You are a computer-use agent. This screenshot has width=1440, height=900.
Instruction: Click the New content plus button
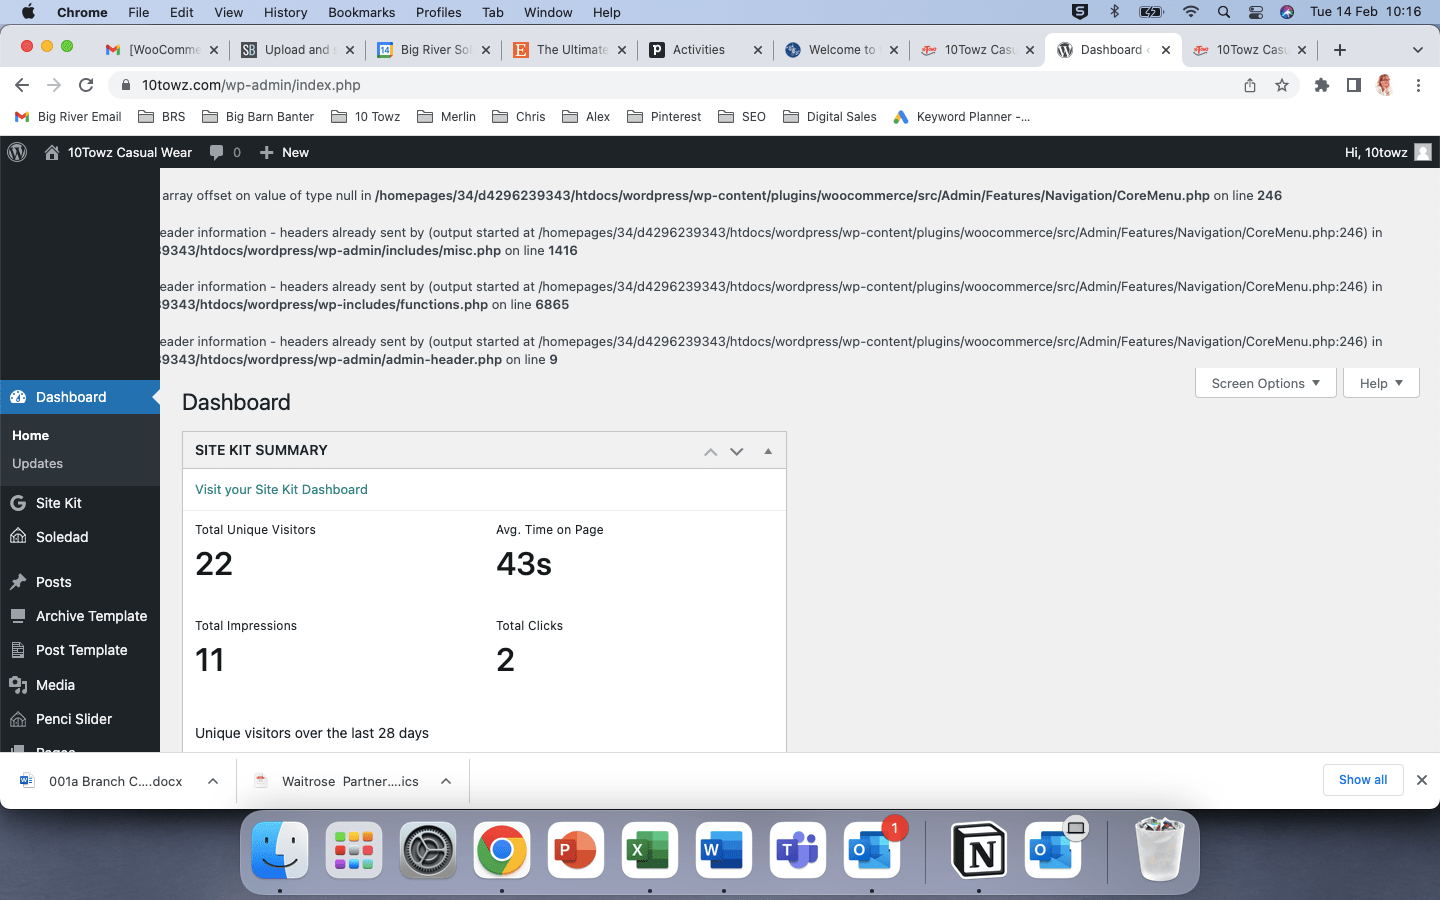pos(284,152)
